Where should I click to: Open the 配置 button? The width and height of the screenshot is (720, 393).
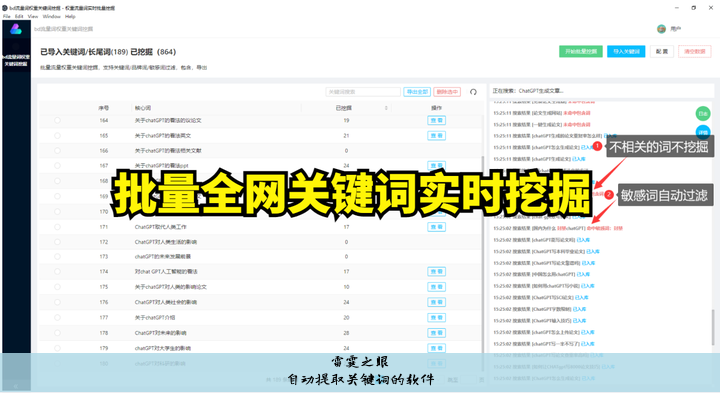coord(662,51)
